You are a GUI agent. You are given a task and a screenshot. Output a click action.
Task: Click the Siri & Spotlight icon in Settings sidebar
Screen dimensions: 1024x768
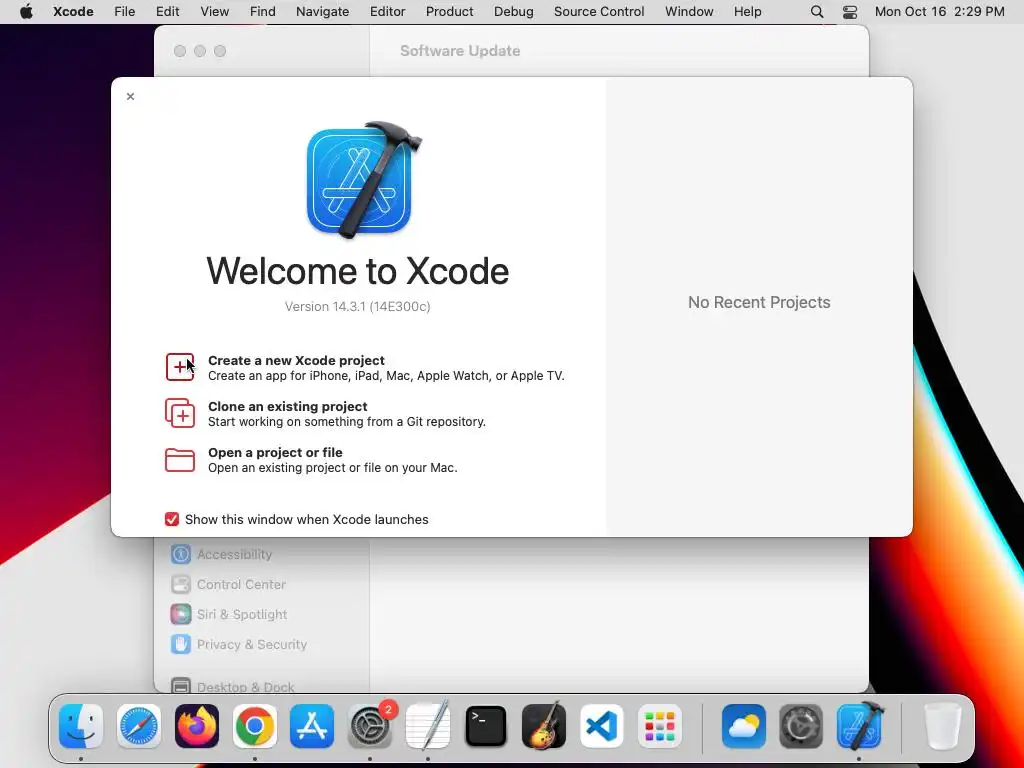pyautogui.click(x=181, y=615)
